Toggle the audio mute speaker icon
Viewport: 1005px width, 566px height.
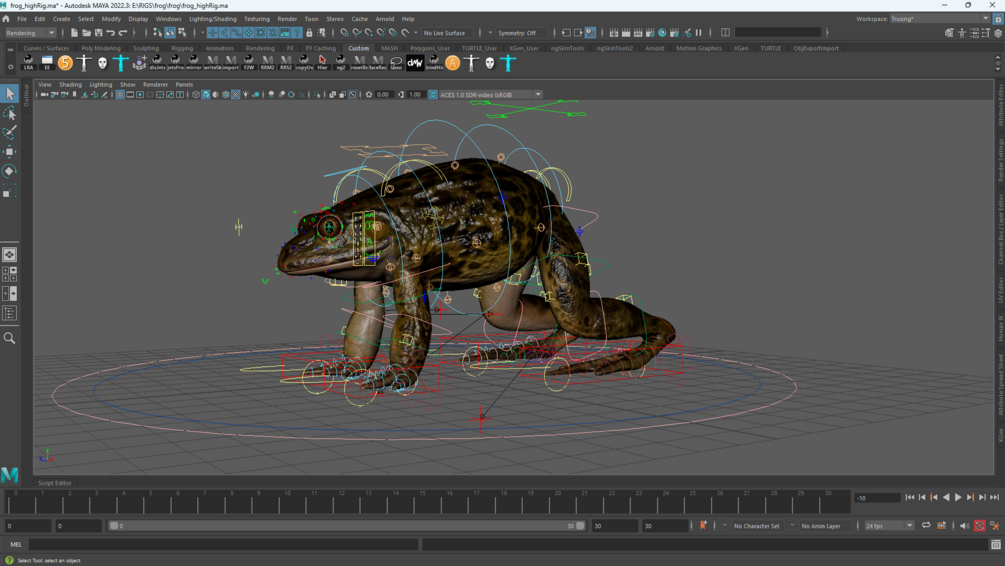(x=963, y=525)
